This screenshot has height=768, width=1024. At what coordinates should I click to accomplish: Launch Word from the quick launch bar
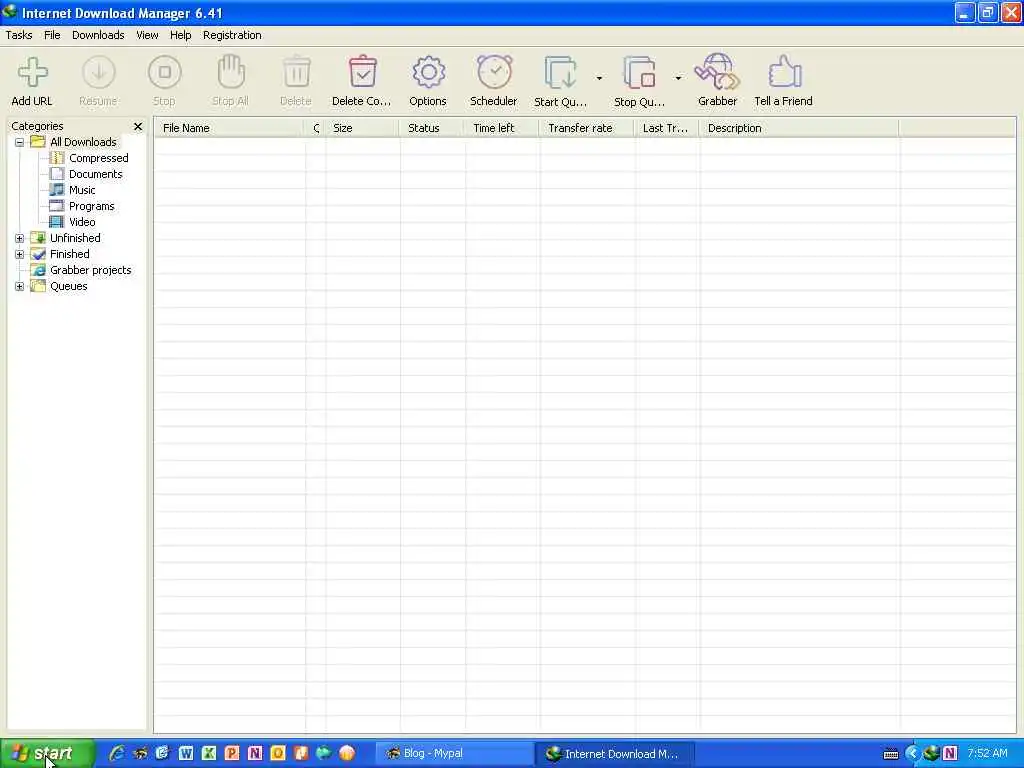(x=186, y=753)
